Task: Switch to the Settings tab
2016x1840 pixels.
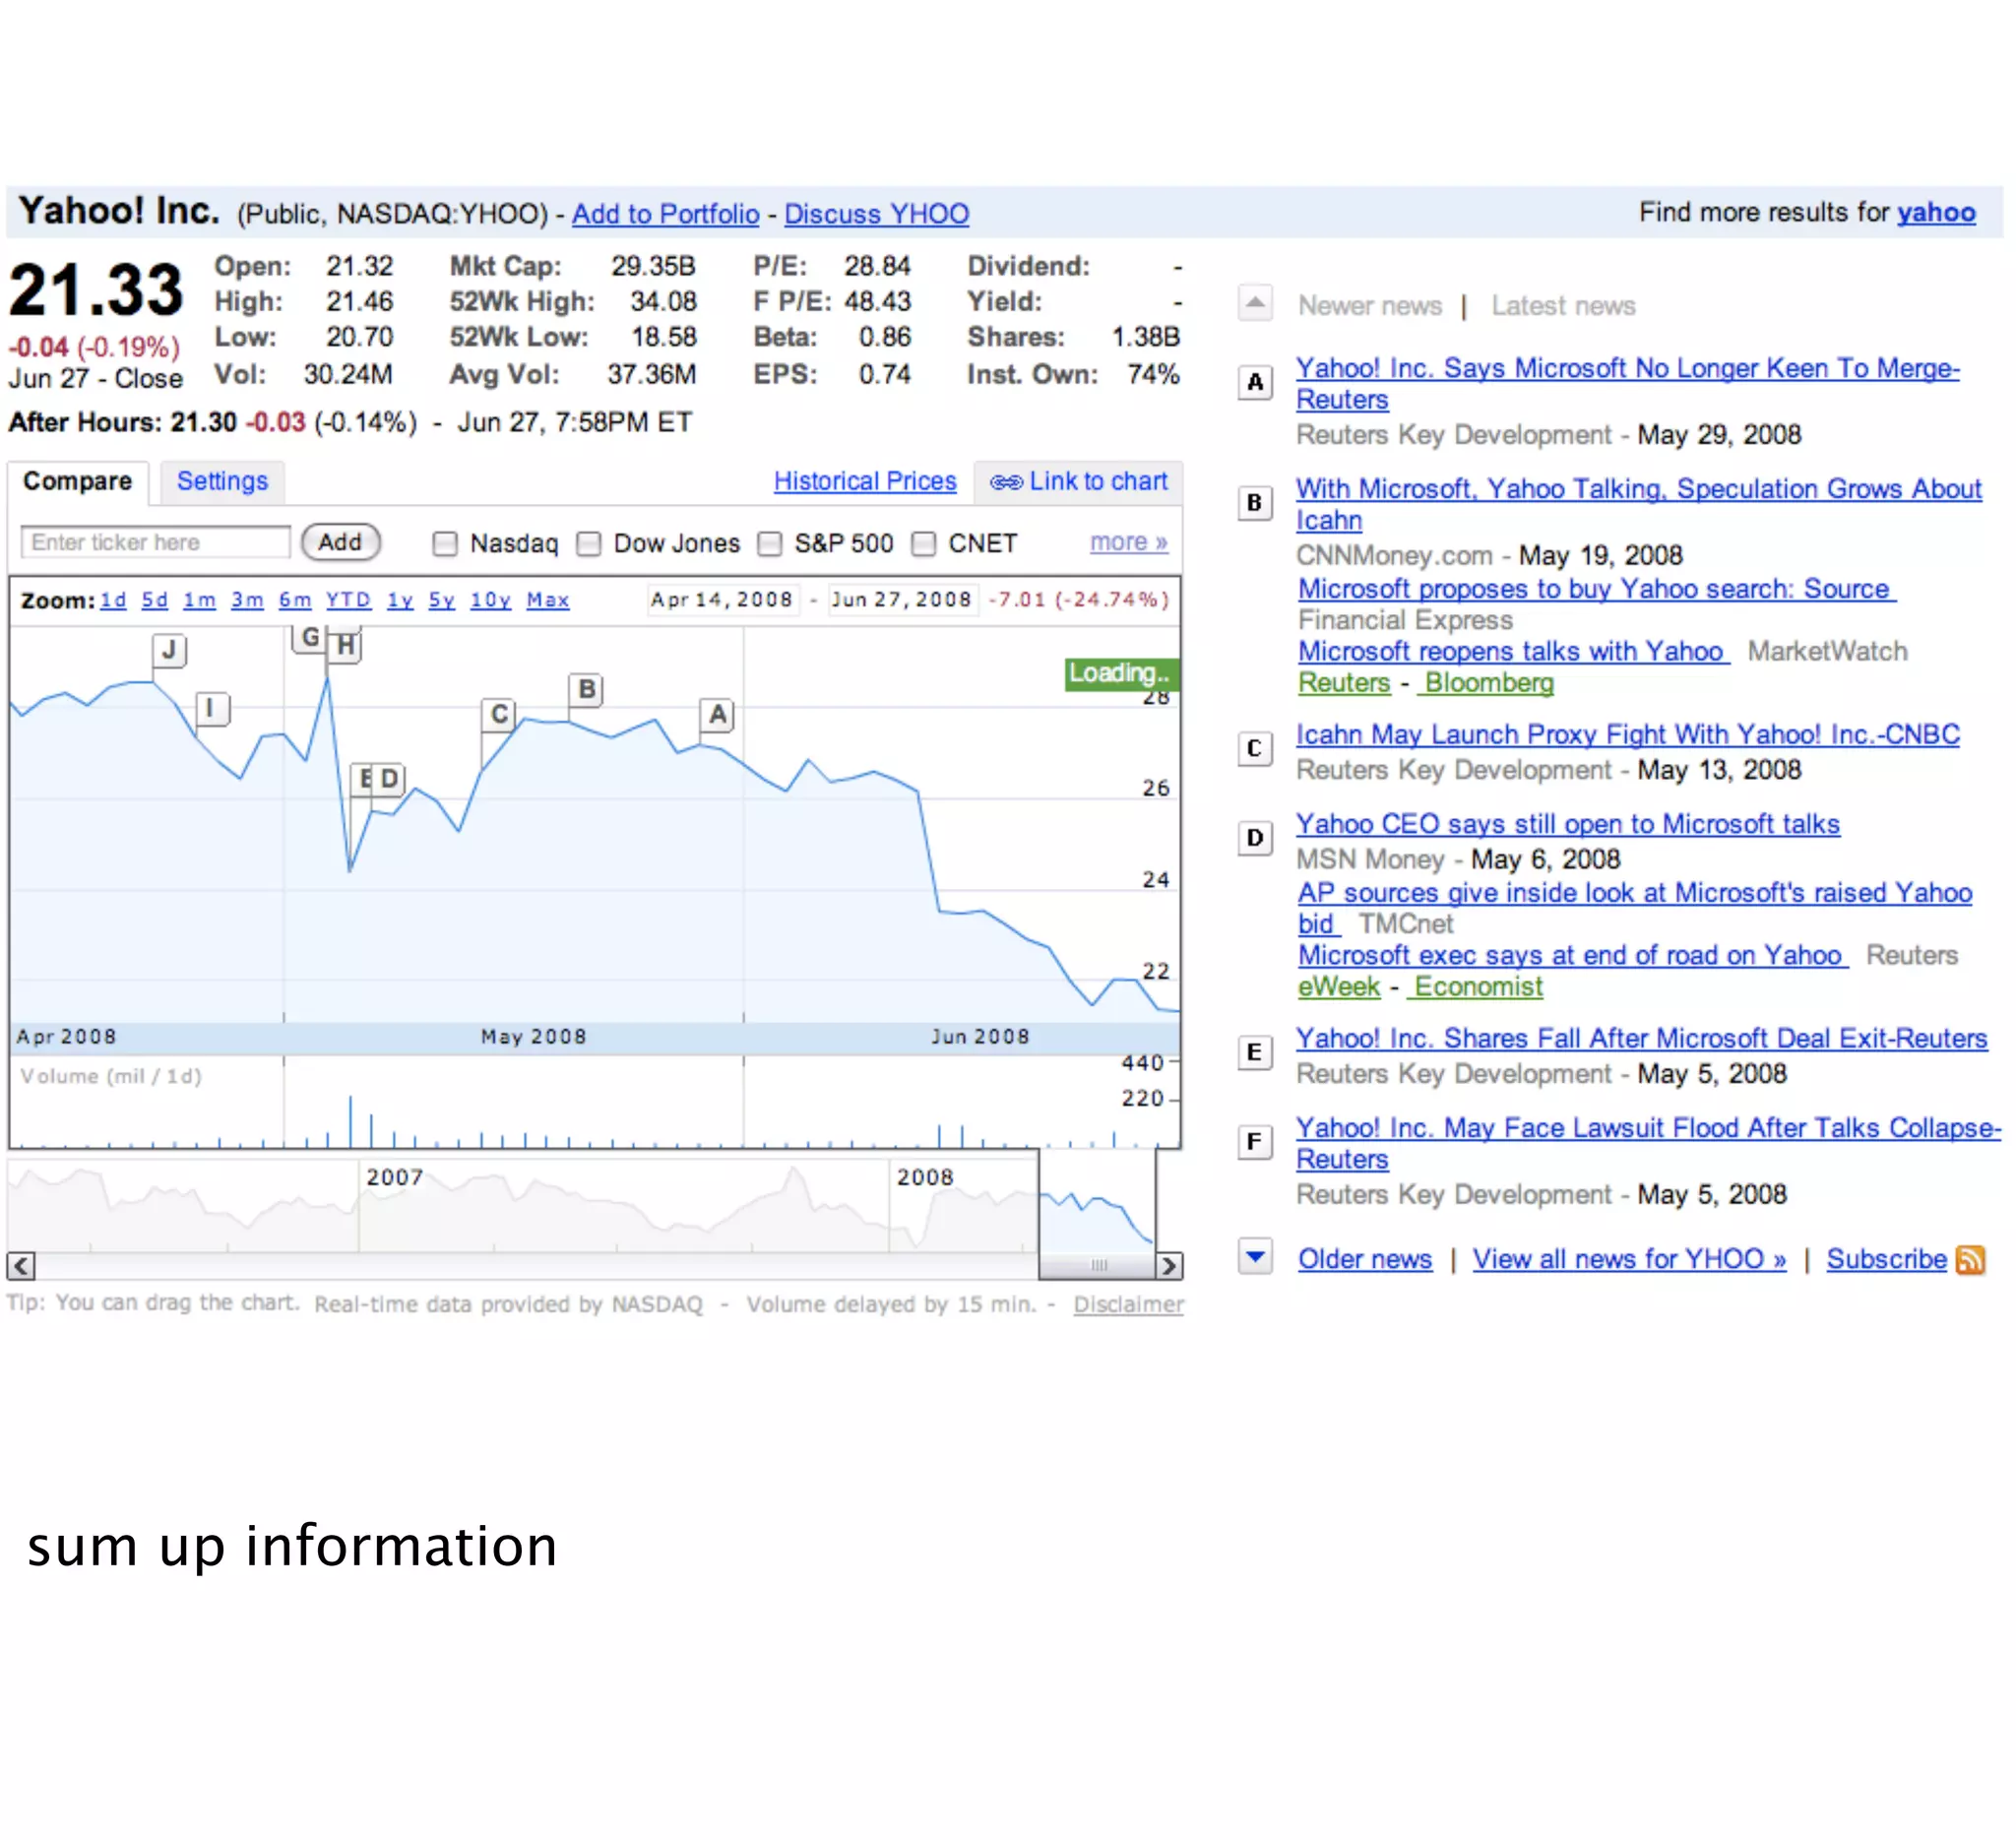Action: 222,481
